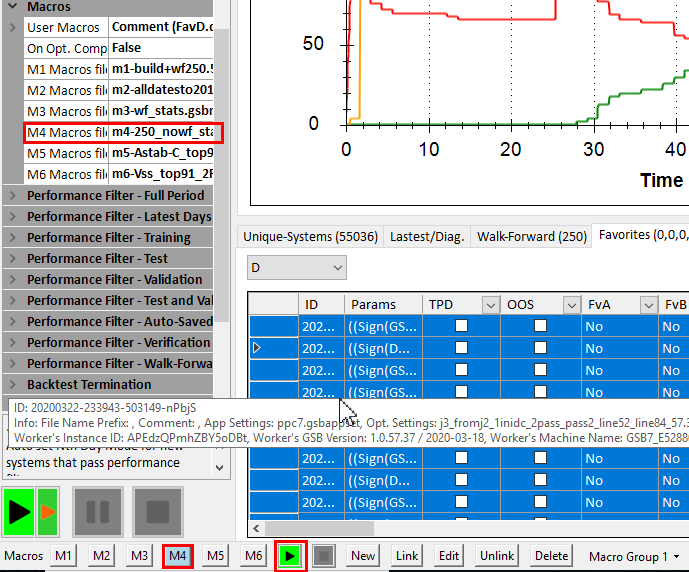Click the New macro button

[363, 555]
